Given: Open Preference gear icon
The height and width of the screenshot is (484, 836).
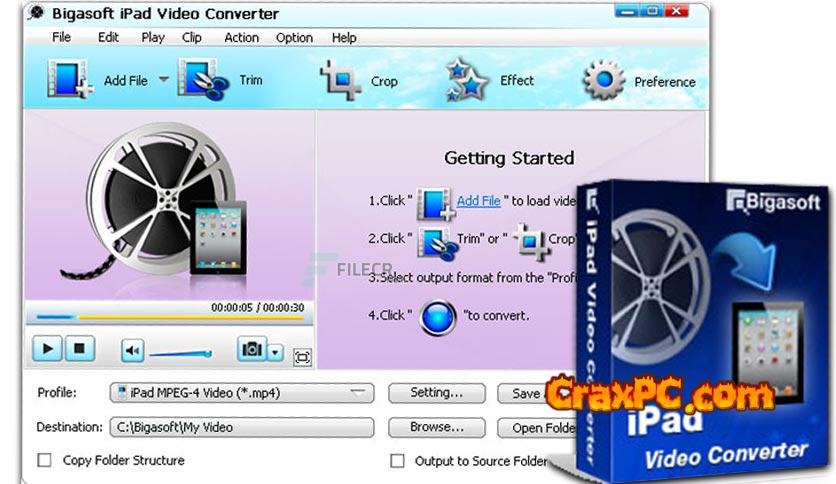Looking at the screenshot, I should point(604,80).
